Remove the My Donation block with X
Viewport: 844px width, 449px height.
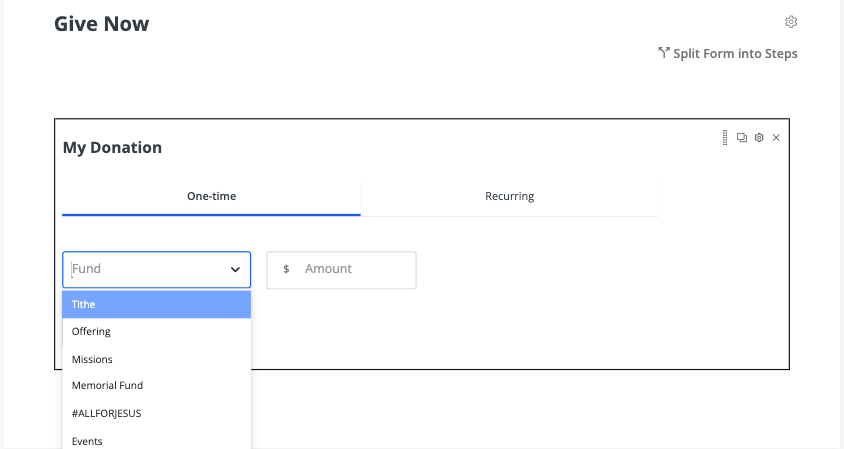(776, 137)
